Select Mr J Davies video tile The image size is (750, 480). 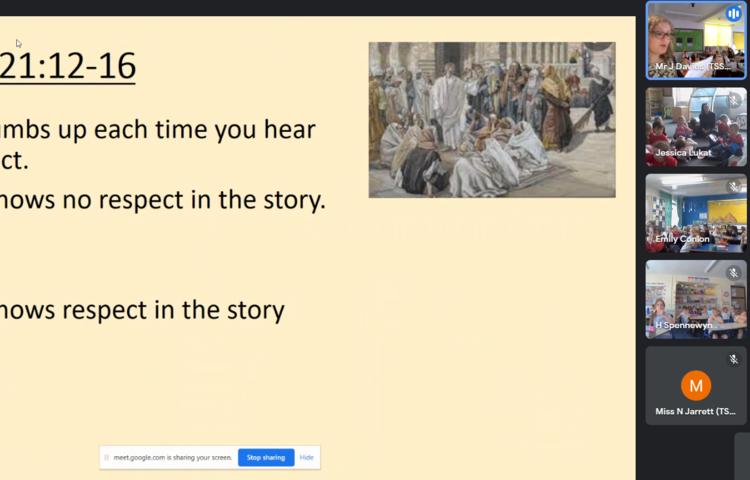[x=696, y=40]
